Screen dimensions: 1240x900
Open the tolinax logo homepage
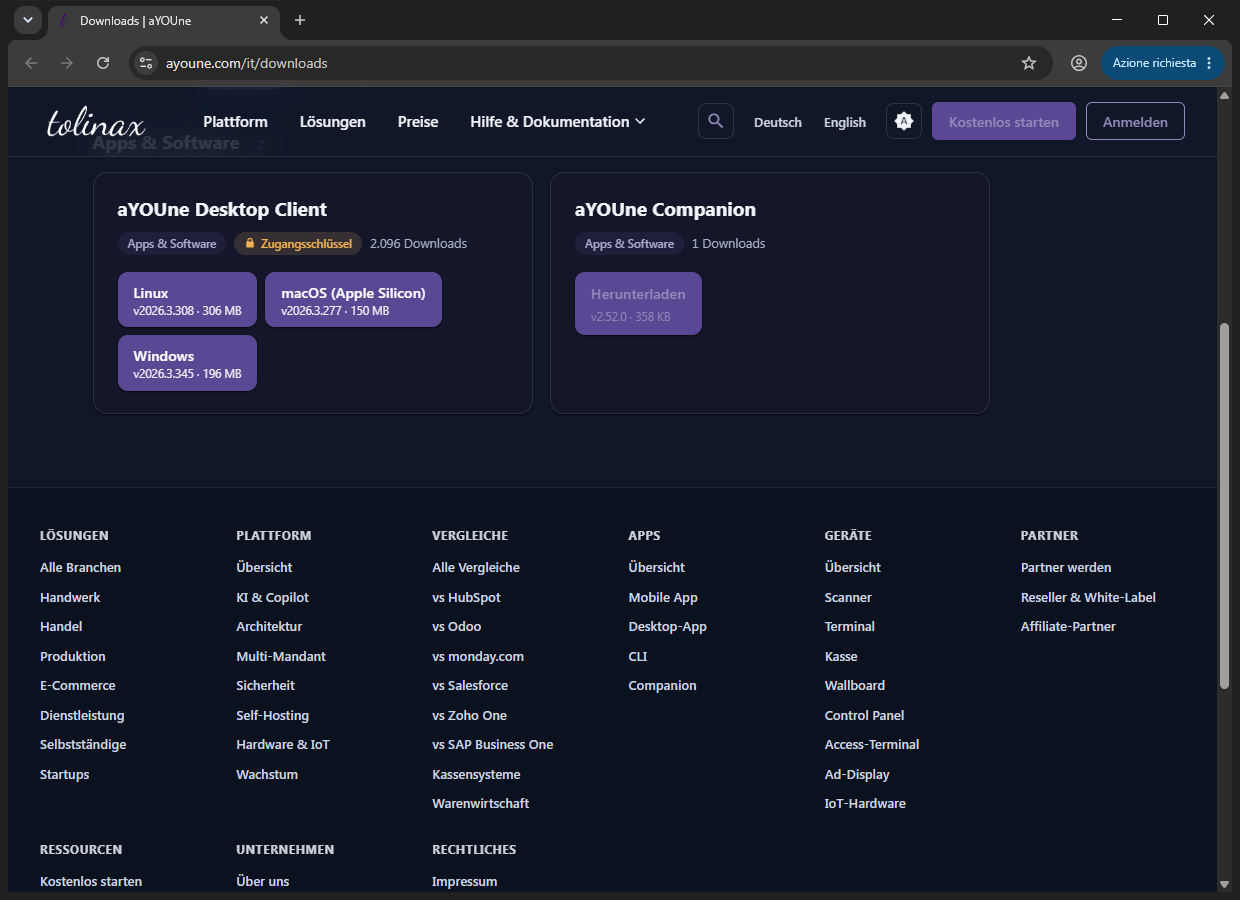[96, 122]
